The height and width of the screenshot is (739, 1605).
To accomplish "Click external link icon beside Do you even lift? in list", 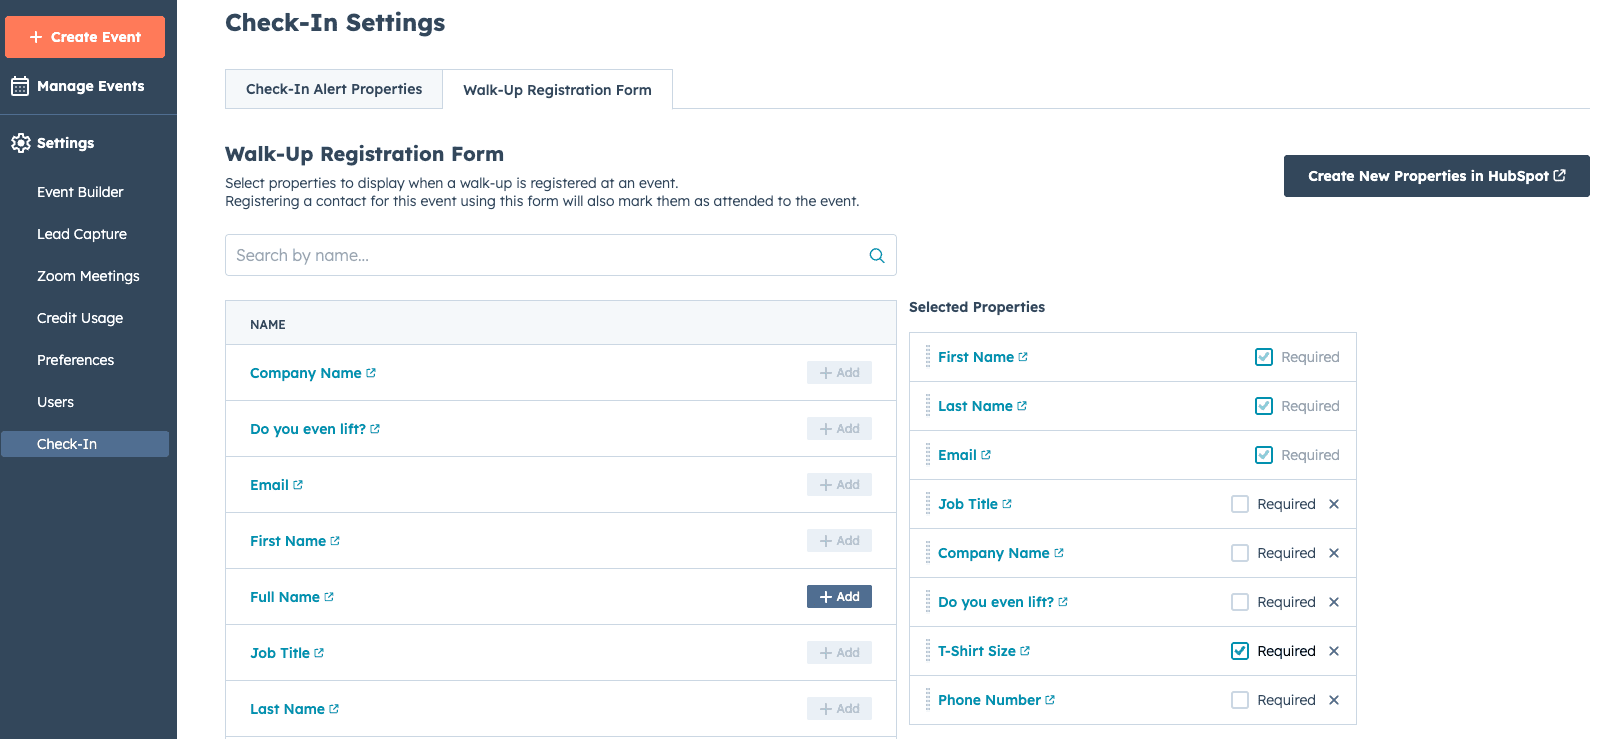I will [x=375, y=429].
